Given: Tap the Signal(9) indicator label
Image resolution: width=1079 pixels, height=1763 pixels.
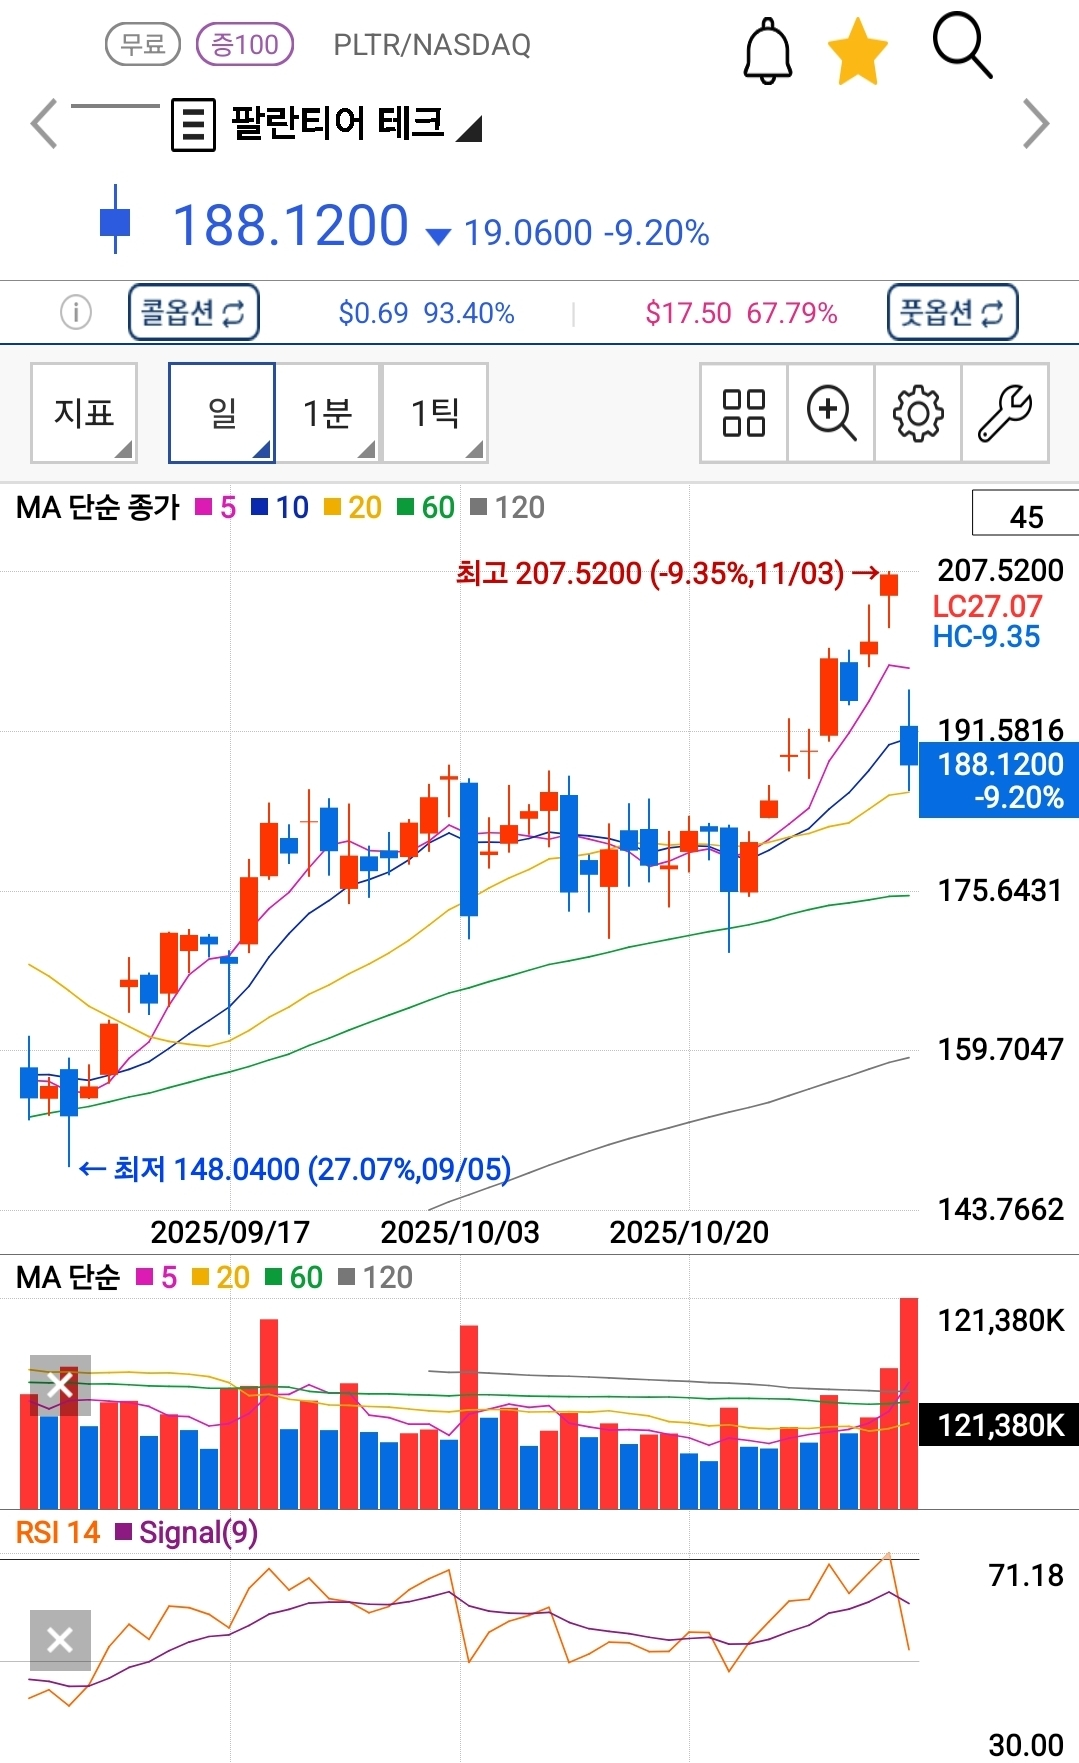Looking at the screenshot, I should coord(198,1533).
